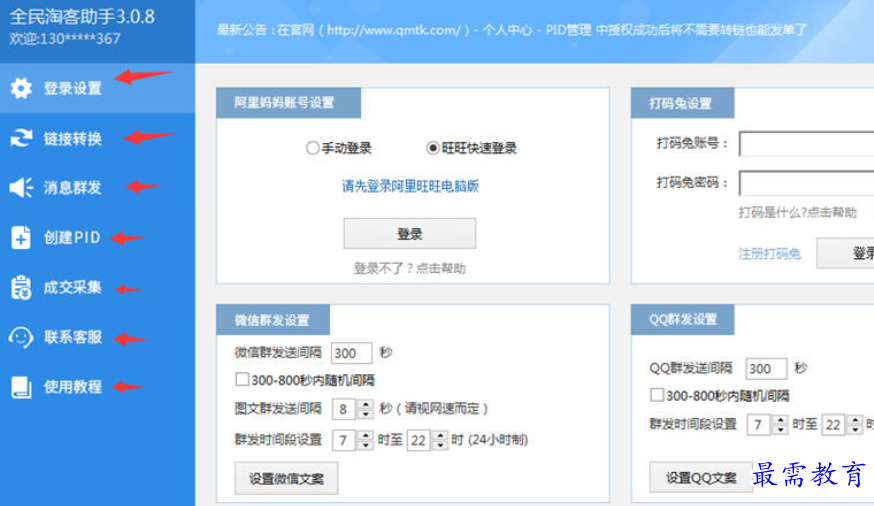This screenshot has width=874, height=506.
Task: Click the 打码是什么?点击帮助 link
Action: [798, 212]
